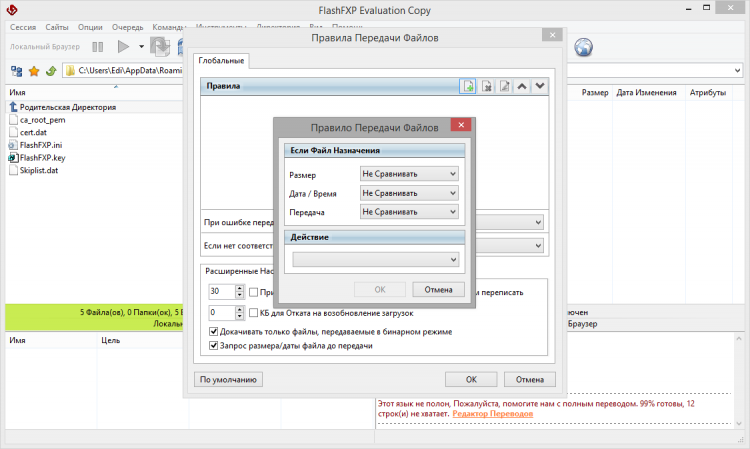Expand the При ошибке передачи dropdown
The height and width of the screenshot is (449, 750).
point(538,222)
